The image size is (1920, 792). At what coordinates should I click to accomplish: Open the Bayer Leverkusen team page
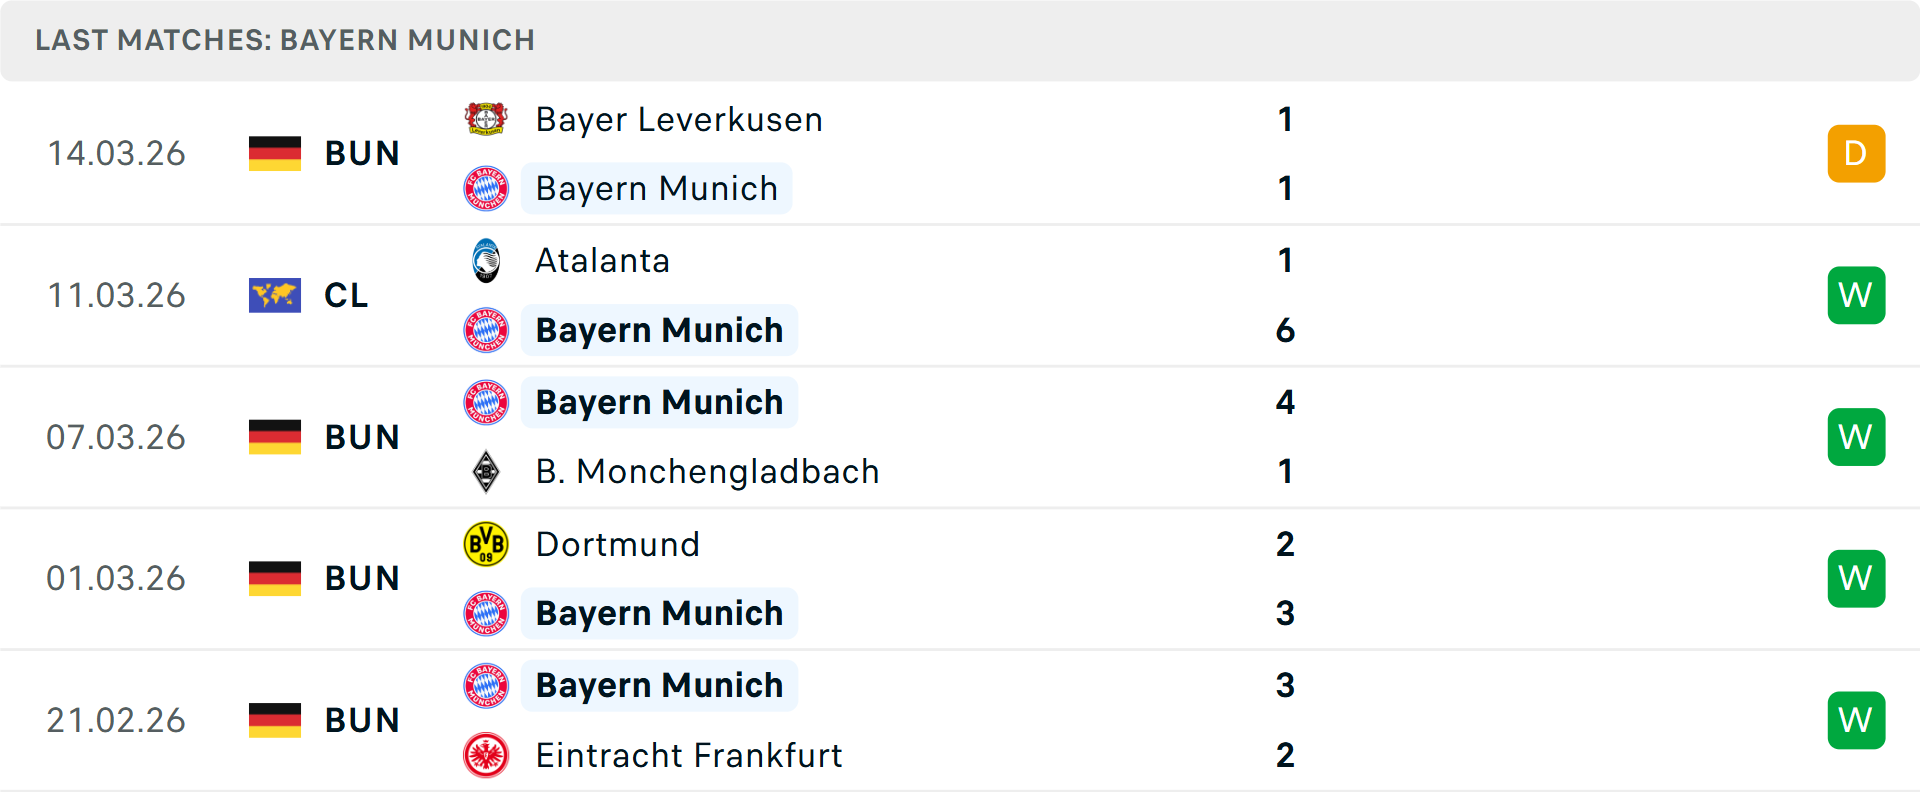[x=679, y=119]
